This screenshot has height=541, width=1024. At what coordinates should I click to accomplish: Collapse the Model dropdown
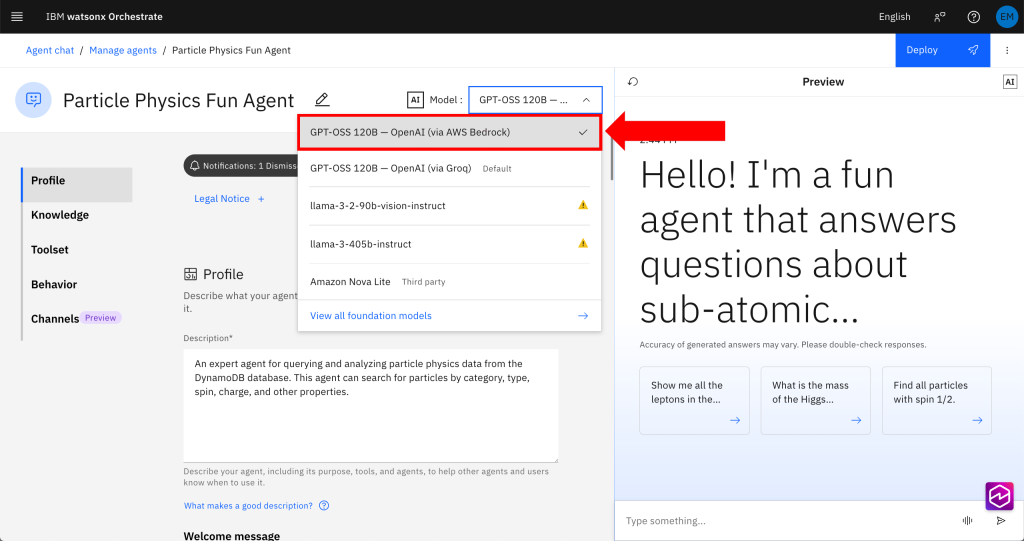pyautogui.click(x=586, y=100)
